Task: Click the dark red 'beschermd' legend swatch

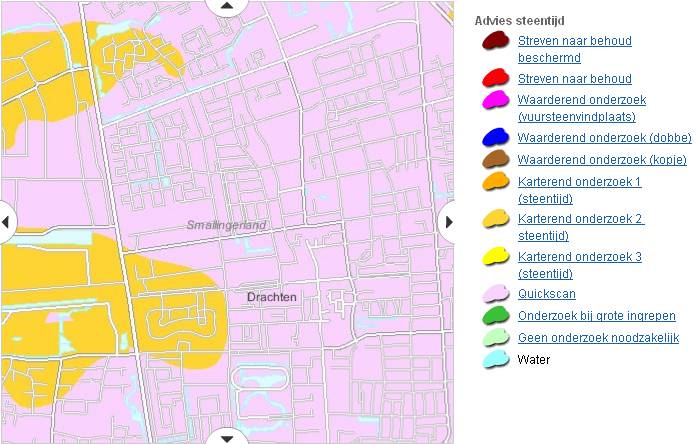Action: [x=496, y=40]
